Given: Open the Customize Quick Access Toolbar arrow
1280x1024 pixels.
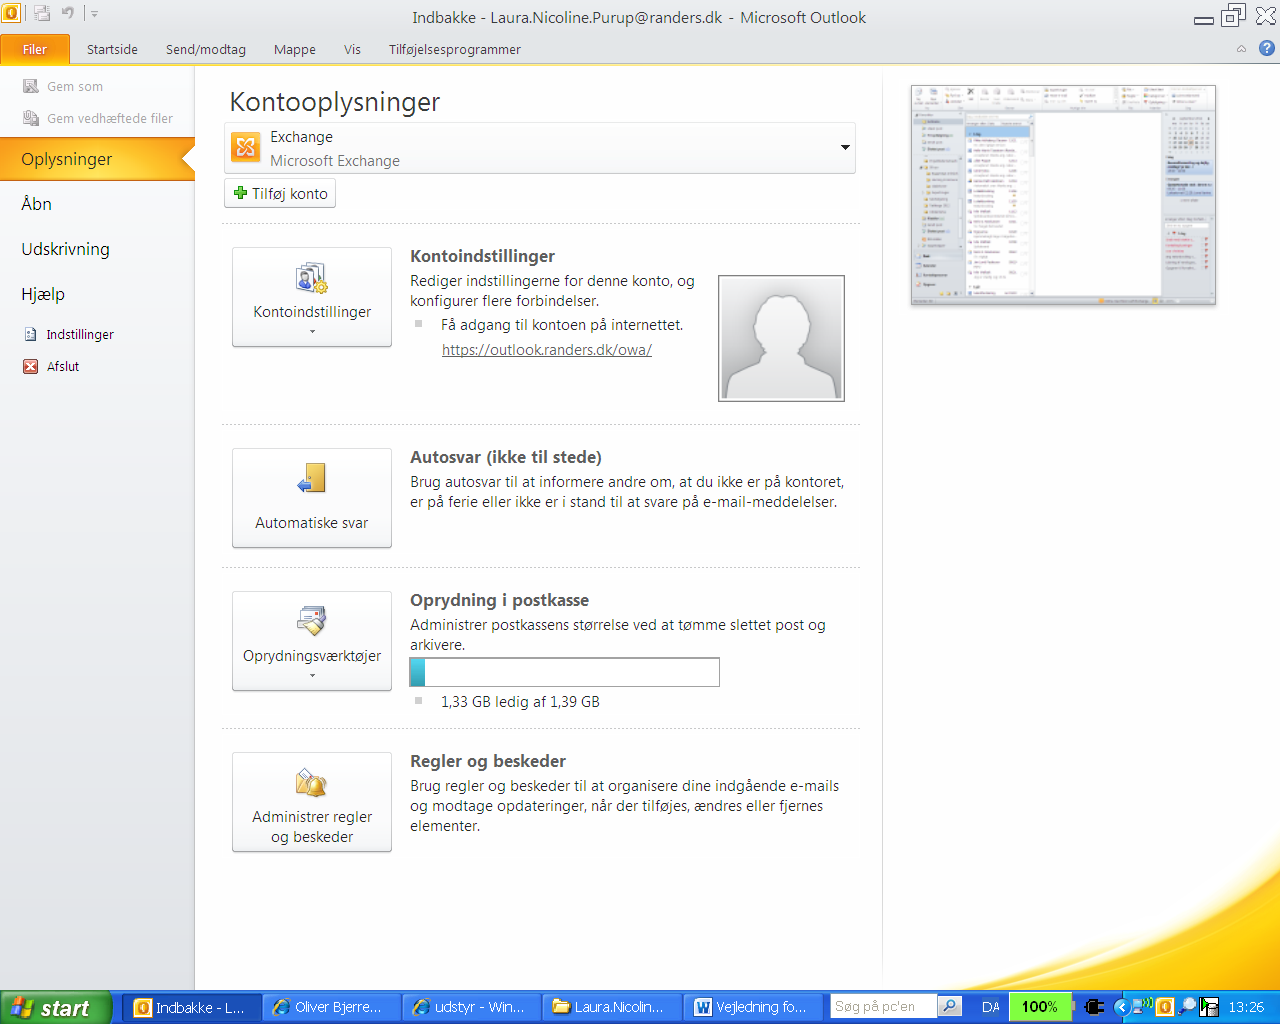Looking at the screenshot, I should 94,14.
